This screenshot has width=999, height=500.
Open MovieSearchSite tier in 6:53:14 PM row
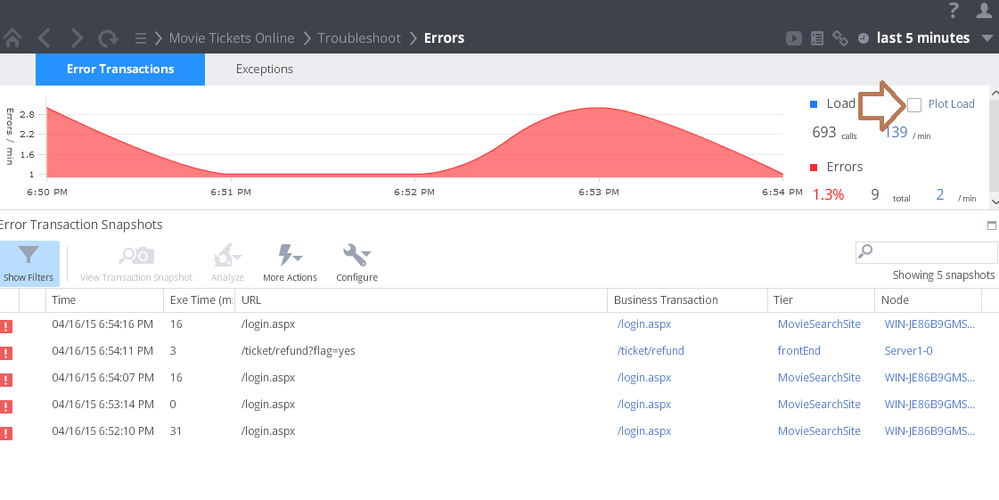[x=819, y=404]
